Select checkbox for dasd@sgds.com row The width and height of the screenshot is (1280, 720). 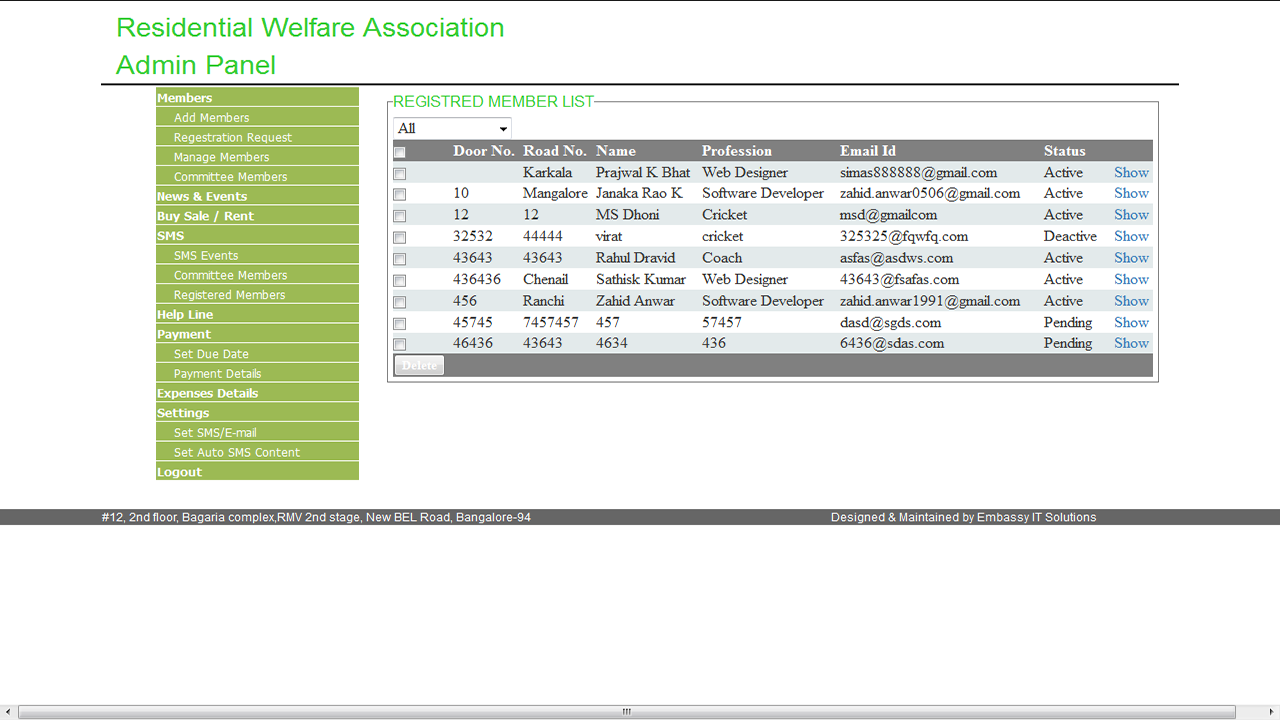click(x=400, y=324)
